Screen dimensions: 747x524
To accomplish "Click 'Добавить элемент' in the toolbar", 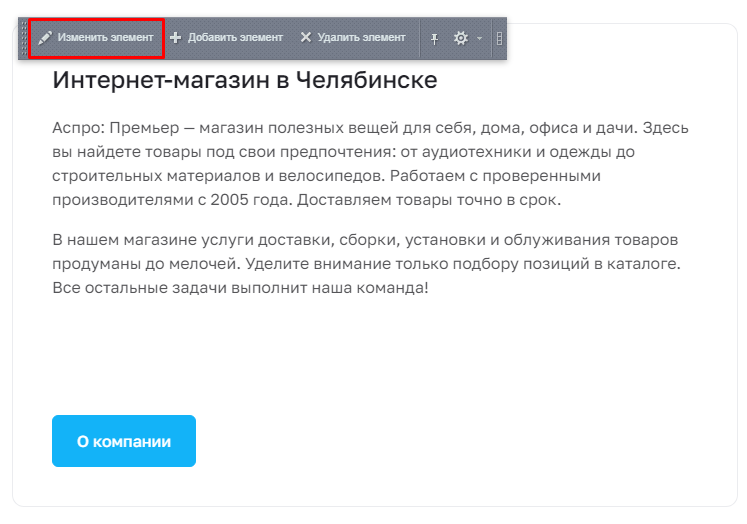I will pyautogui.click(x=226, y=38).
